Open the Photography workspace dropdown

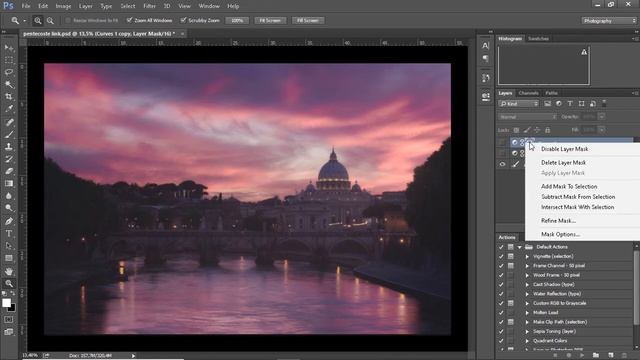click(x=609, y=20)
